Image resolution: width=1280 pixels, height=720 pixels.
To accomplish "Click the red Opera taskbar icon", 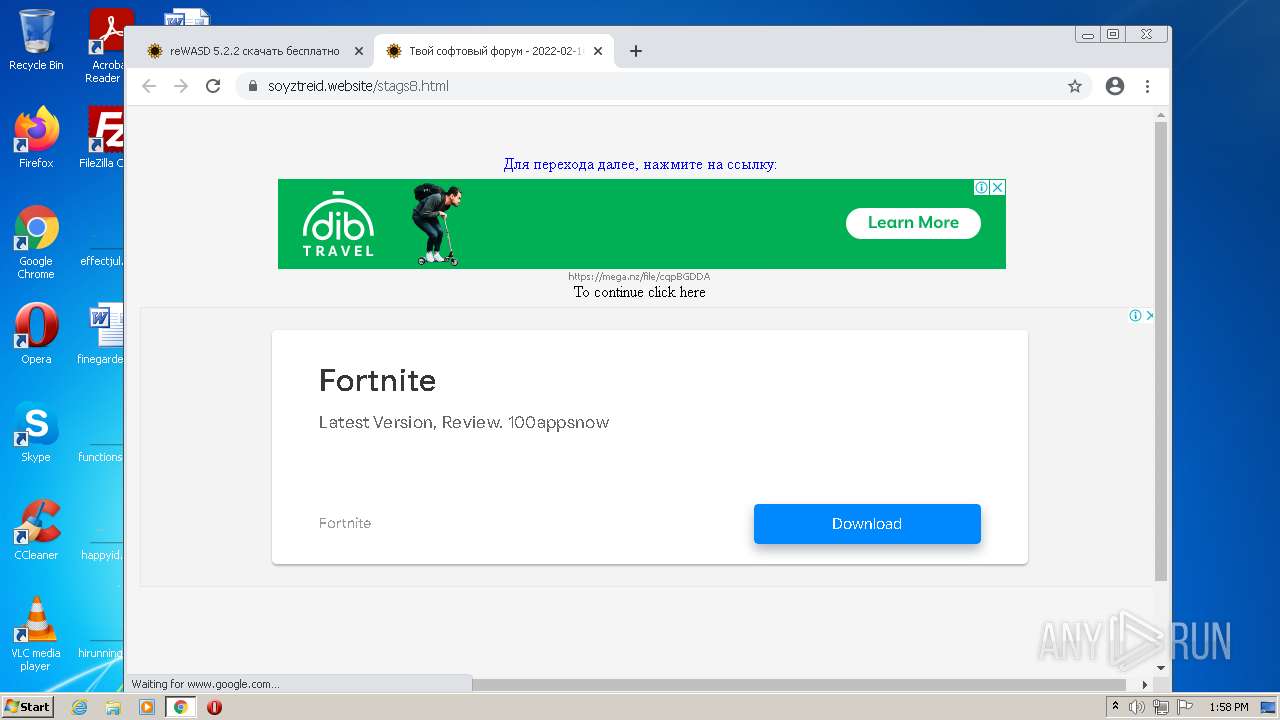I will [214, 707].
